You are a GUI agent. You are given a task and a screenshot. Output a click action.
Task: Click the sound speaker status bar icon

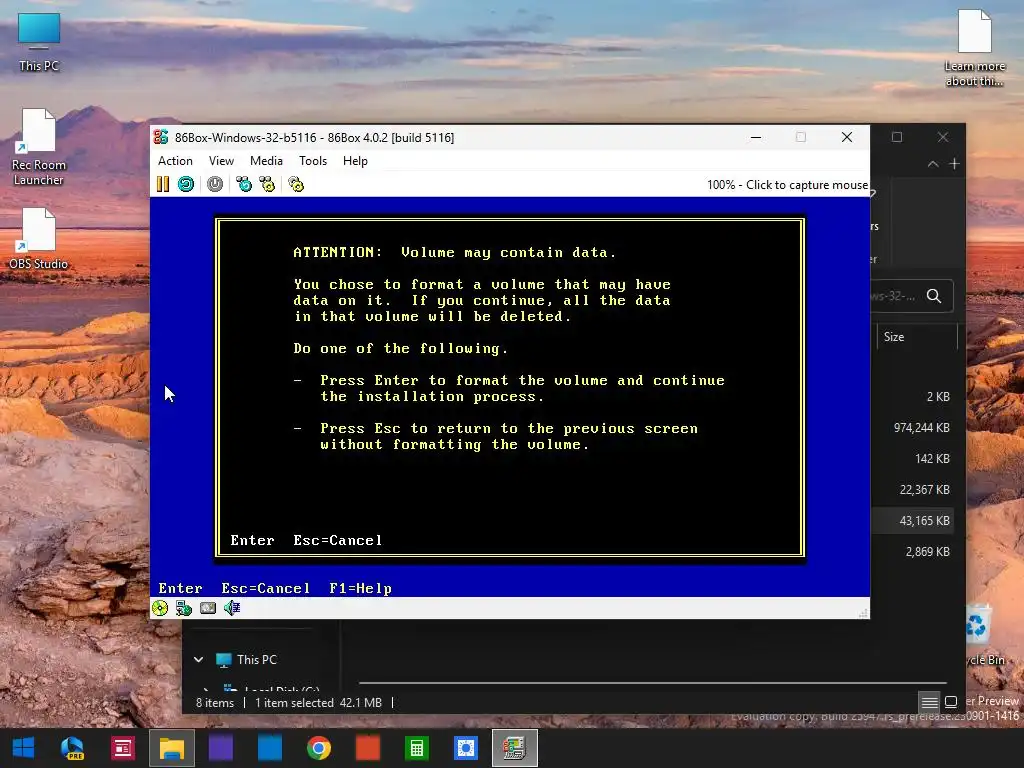(x=232, y=608)
